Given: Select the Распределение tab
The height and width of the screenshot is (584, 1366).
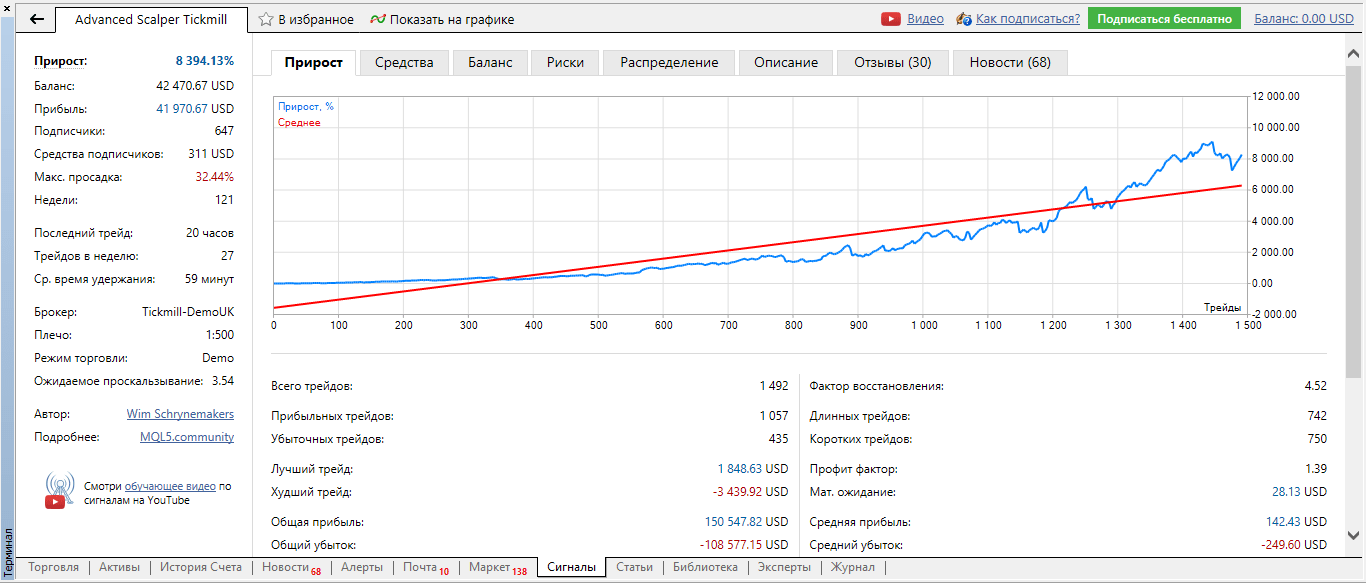Looking at the screenshot, I should click(669, 62).
